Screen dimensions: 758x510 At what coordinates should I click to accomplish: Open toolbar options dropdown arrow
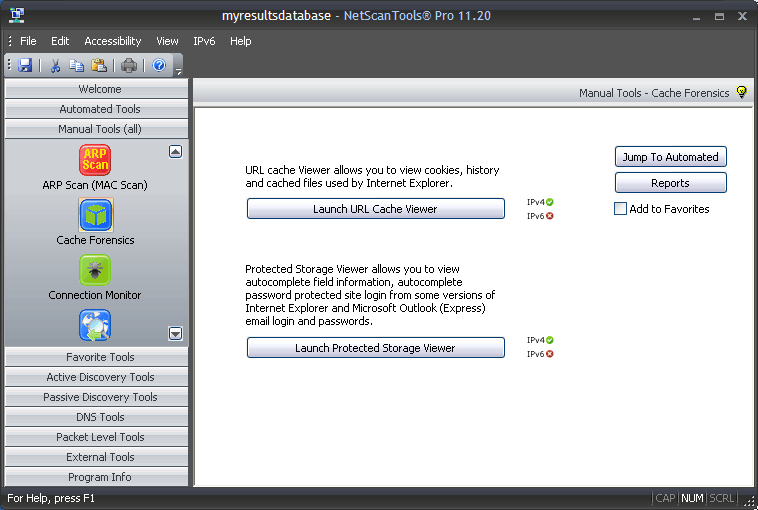click(178, 71)
